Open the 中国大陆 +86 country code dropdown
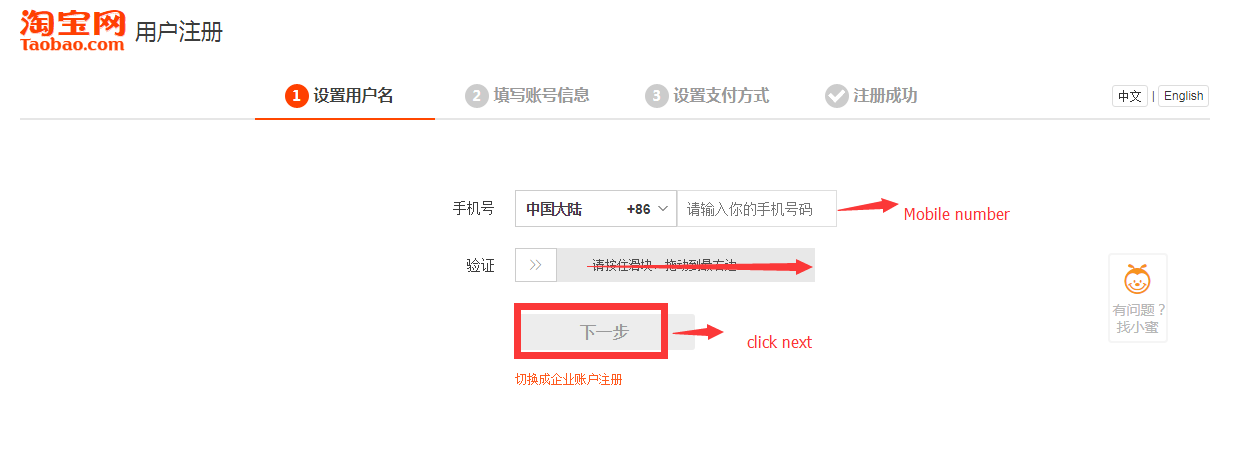Screen dimensions: 1260x453 coord(596,209)
